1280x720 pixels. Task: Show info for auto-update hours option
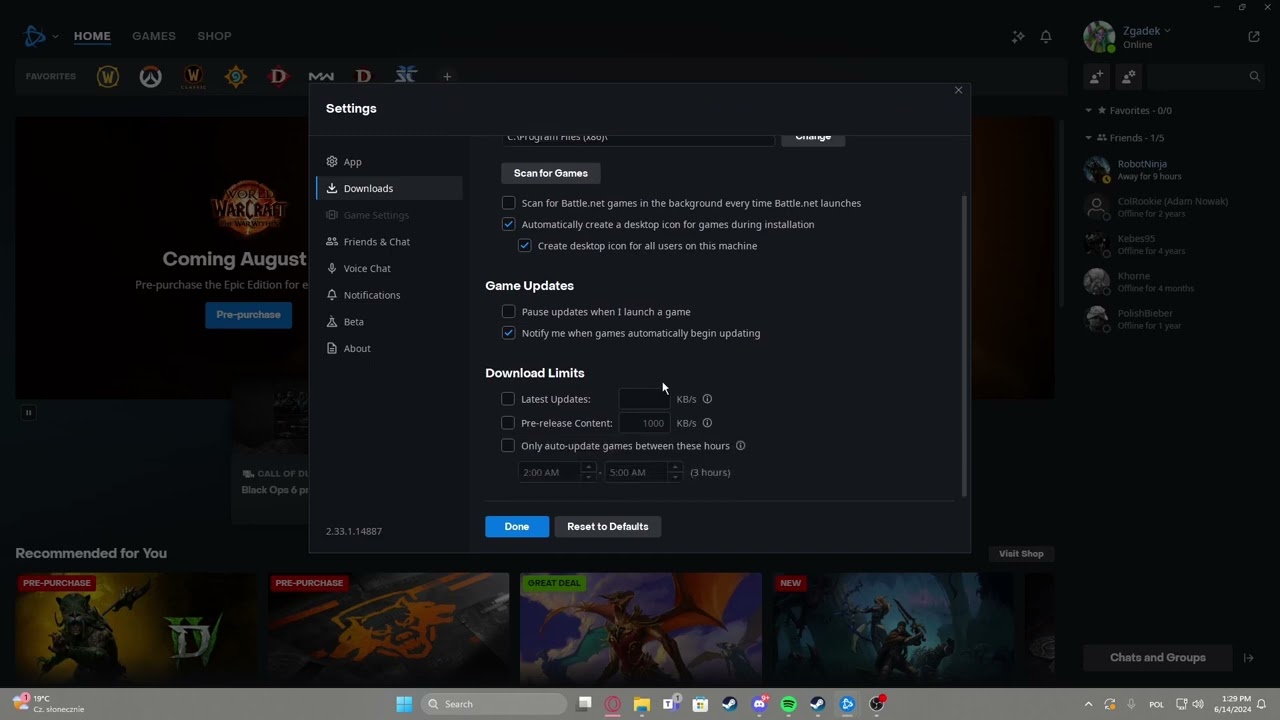click(740, 446)
